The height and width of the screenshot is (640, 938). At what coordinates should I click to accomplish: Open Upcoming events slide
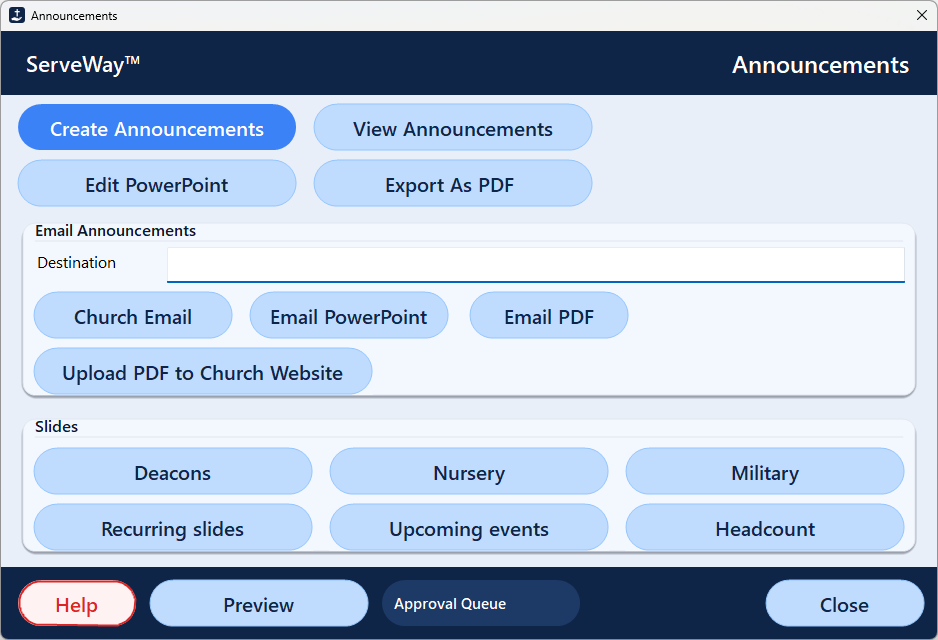click(x=469, y=528)
